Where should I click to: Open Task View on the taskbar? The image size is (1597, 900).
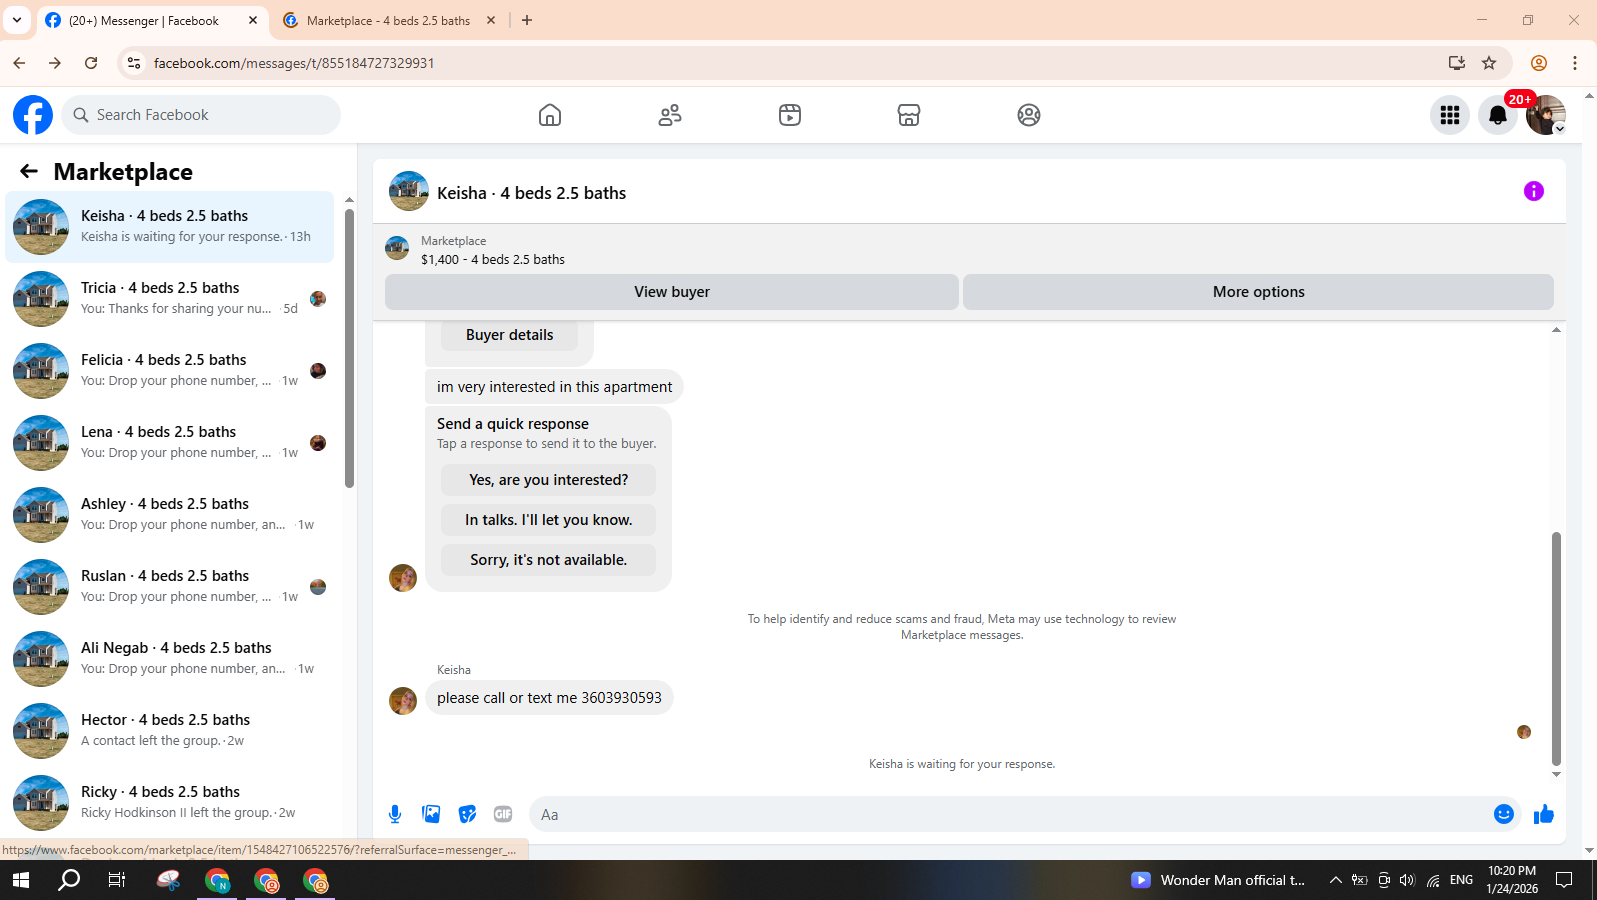pyautogui.click(x=117, y=880)
